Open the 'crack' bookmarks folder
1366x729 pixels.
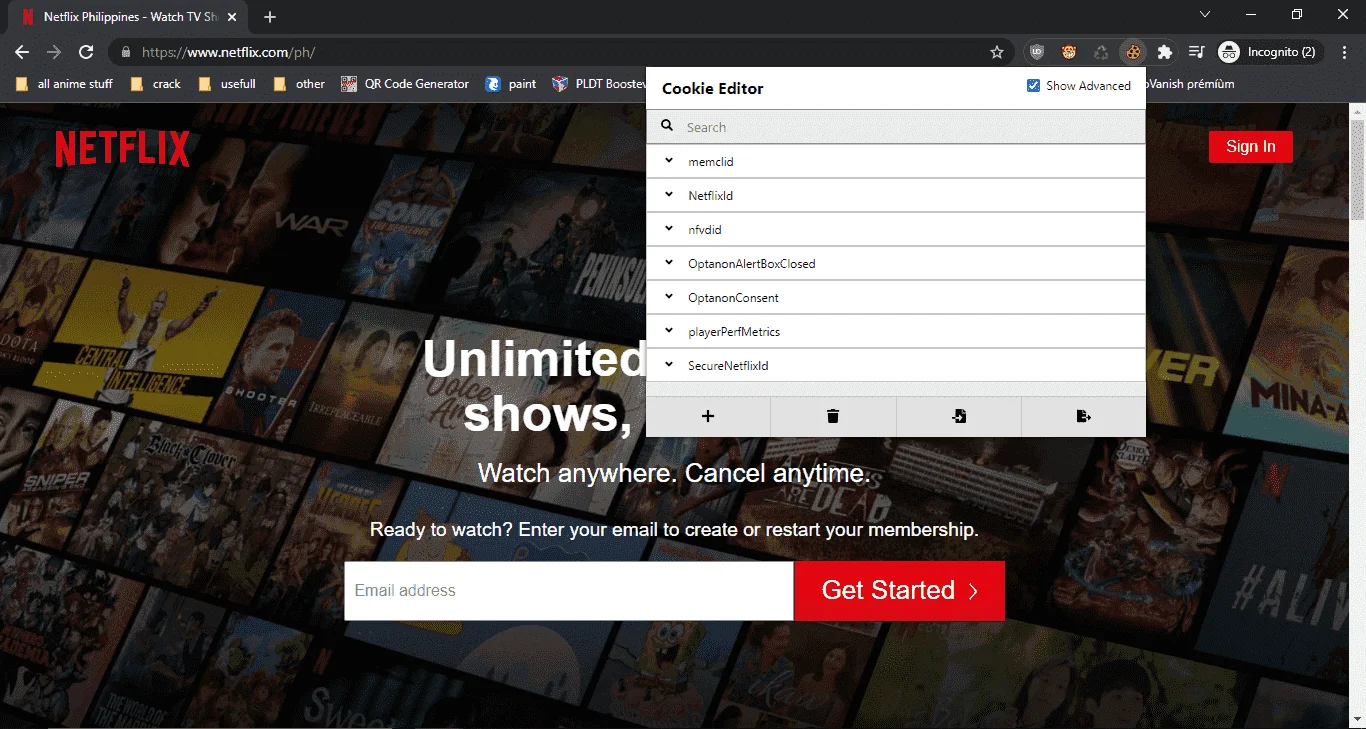click(156, 84)
